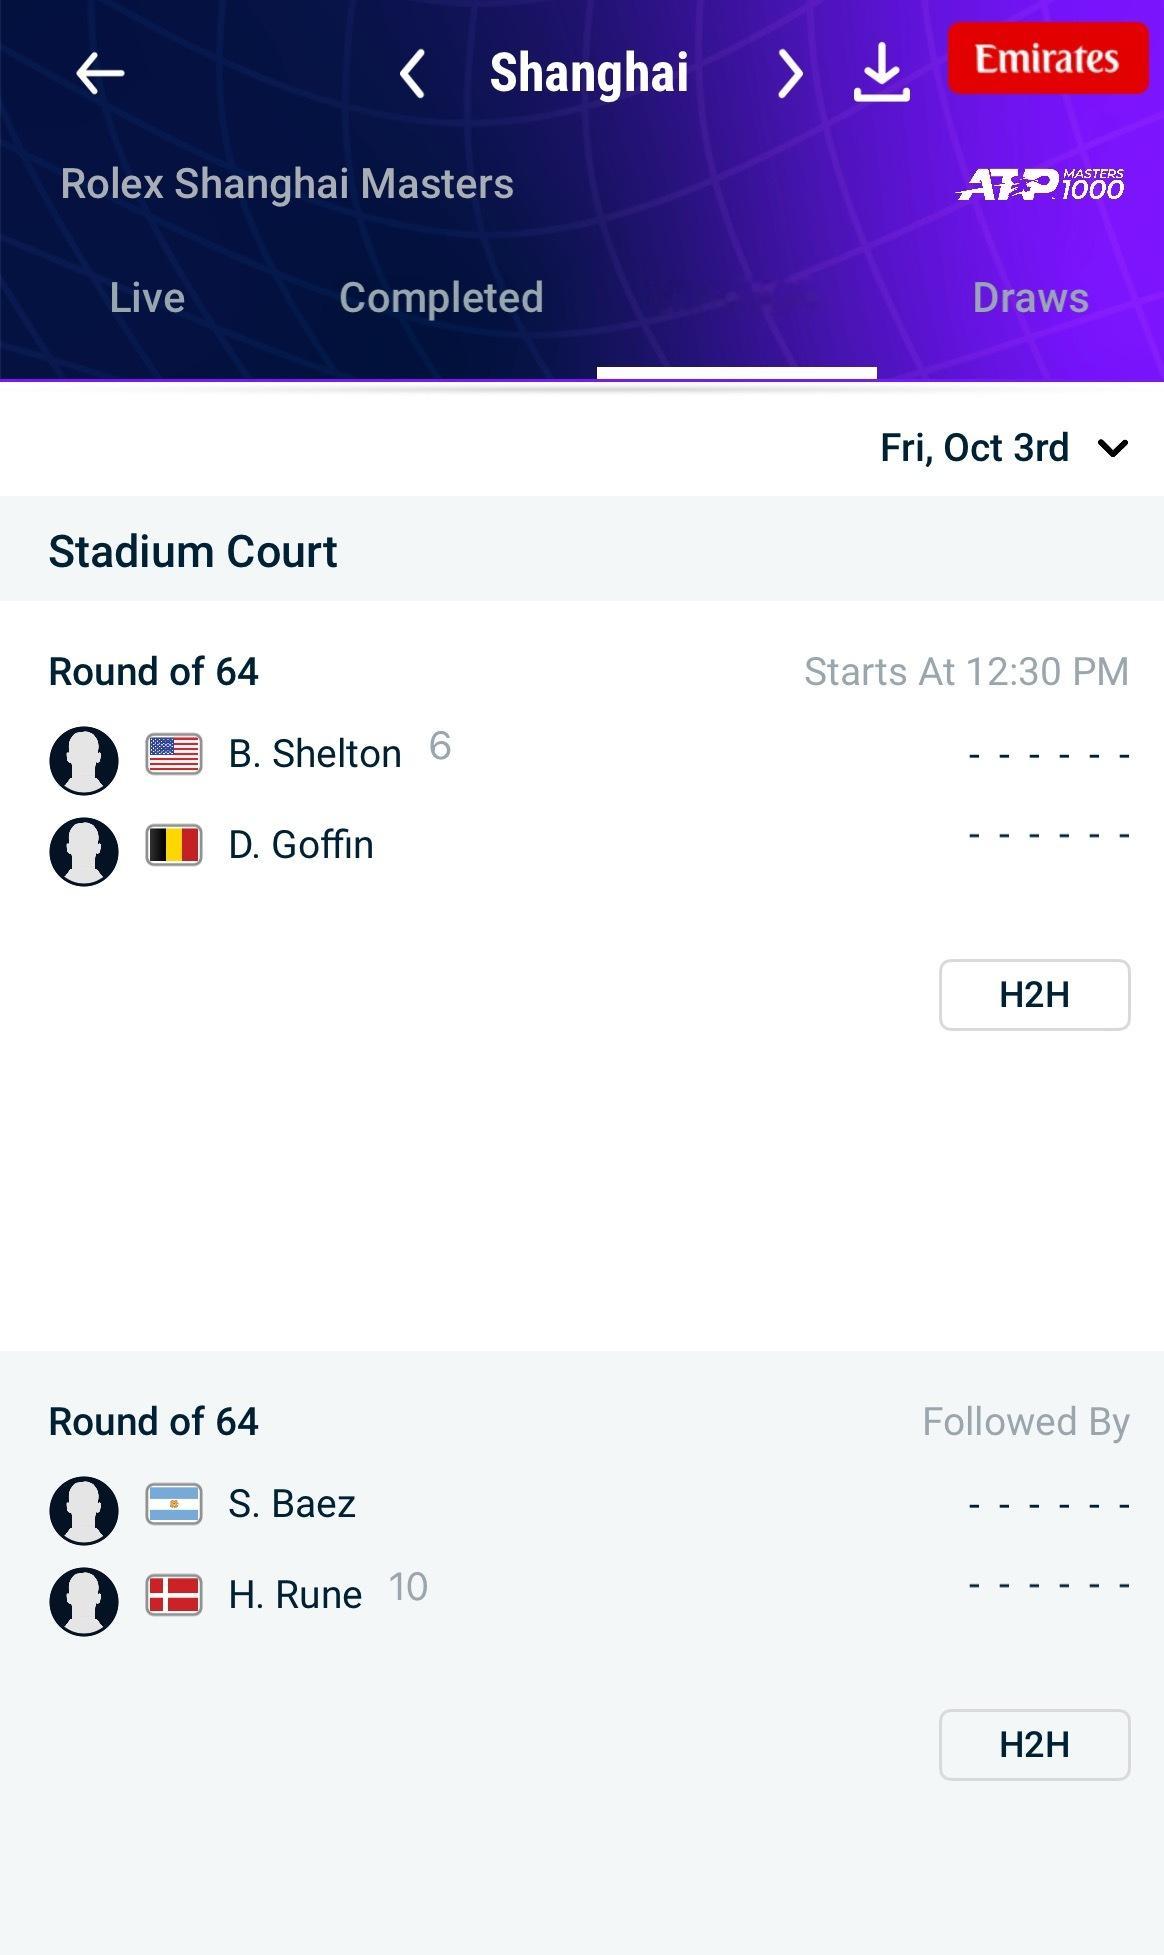
Task: Switch to the Live tab
Action: pos(147,298)
